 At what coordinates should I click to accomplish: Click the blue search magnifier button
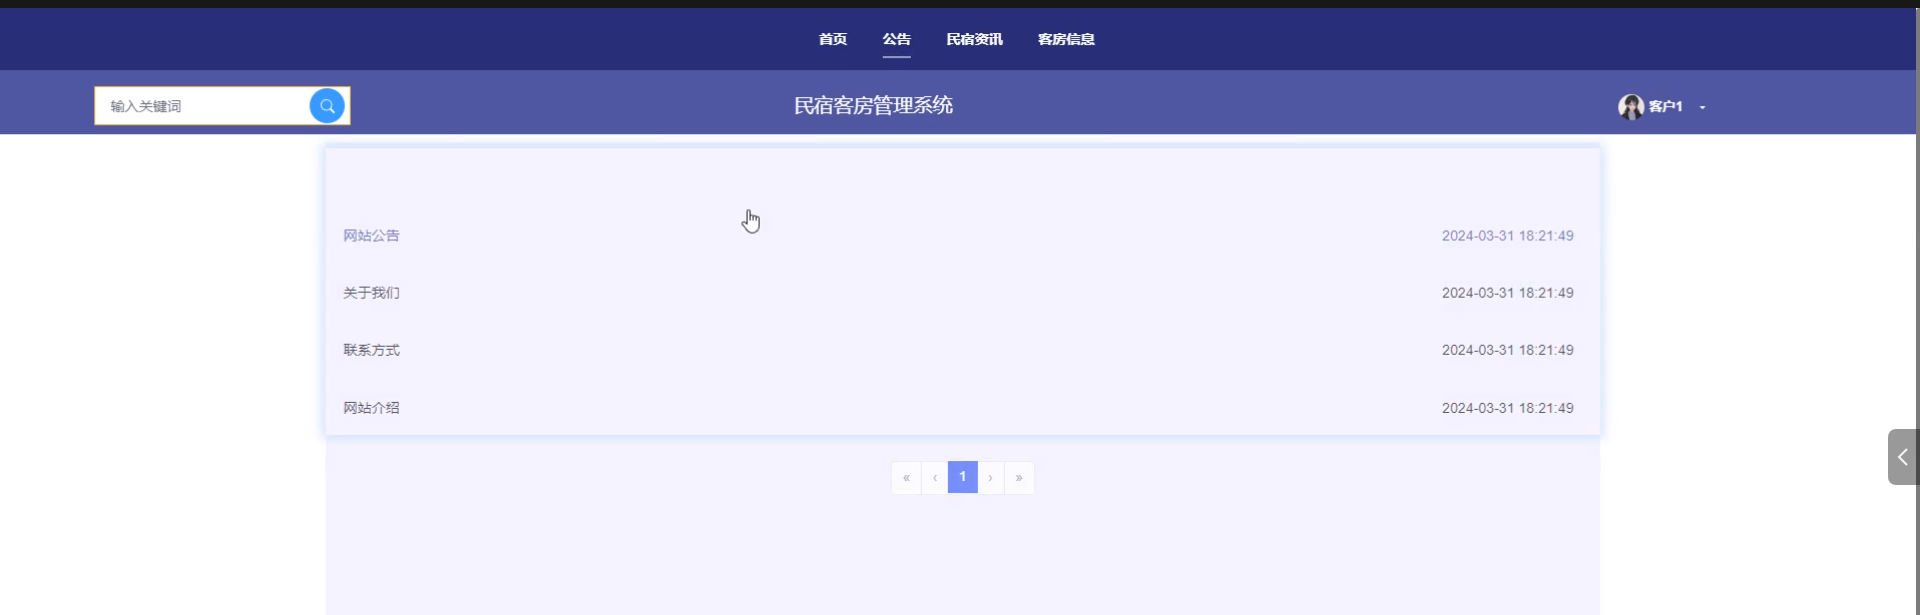[327, 106]
